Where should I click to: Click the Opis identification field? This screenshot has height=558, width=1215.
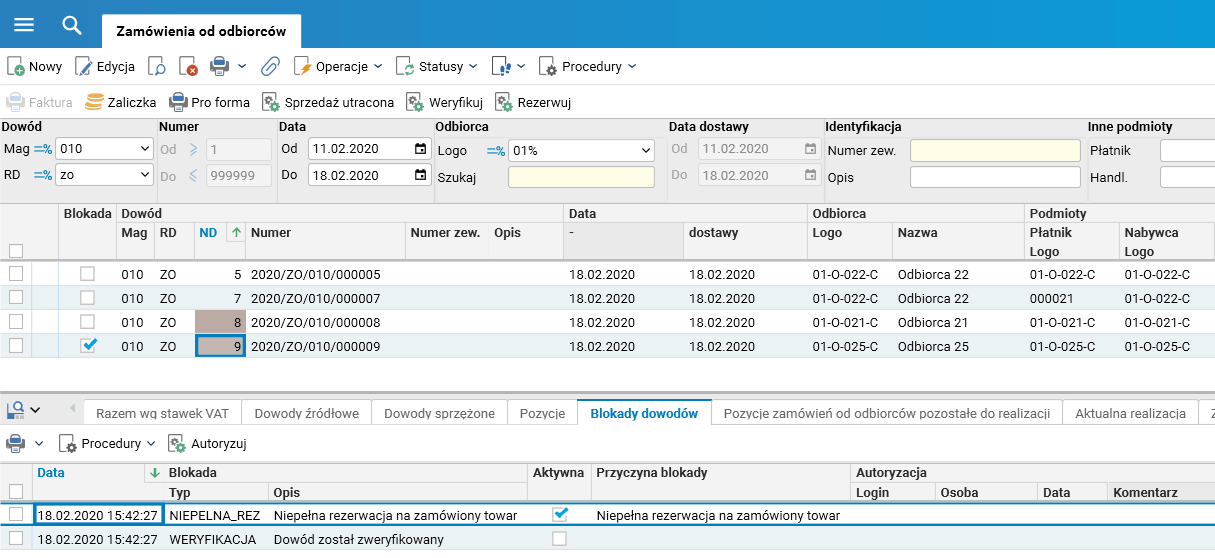[x=995, y=177]
